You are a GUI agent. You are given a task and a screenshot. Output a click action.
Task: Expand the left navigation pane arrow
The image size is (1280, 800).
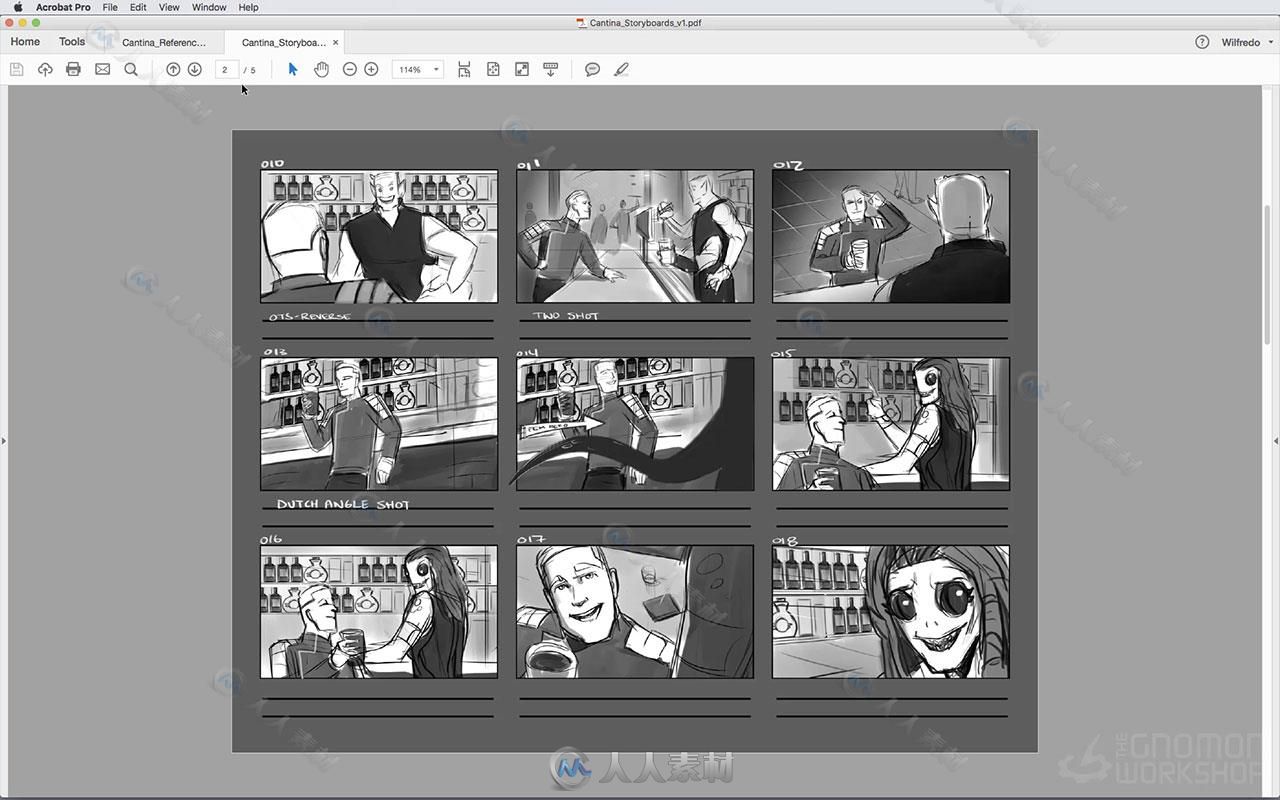tap(3, 440)
